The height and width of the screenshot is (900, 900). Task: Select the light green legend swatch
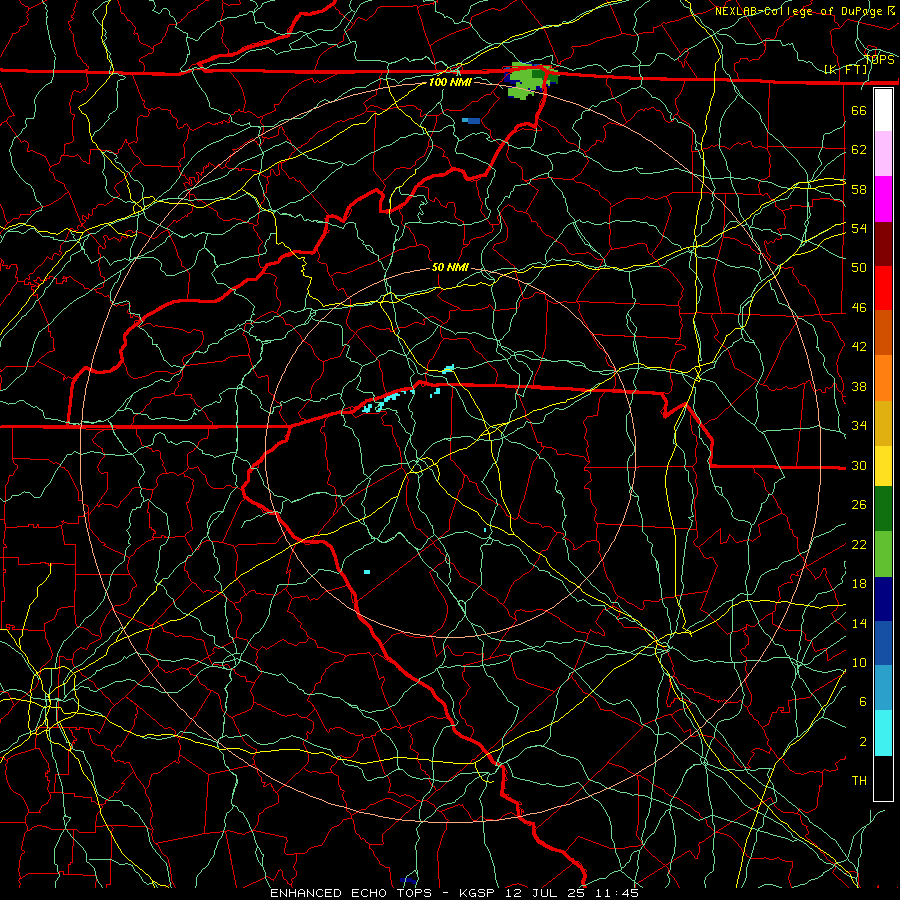[x=883, y=554]
